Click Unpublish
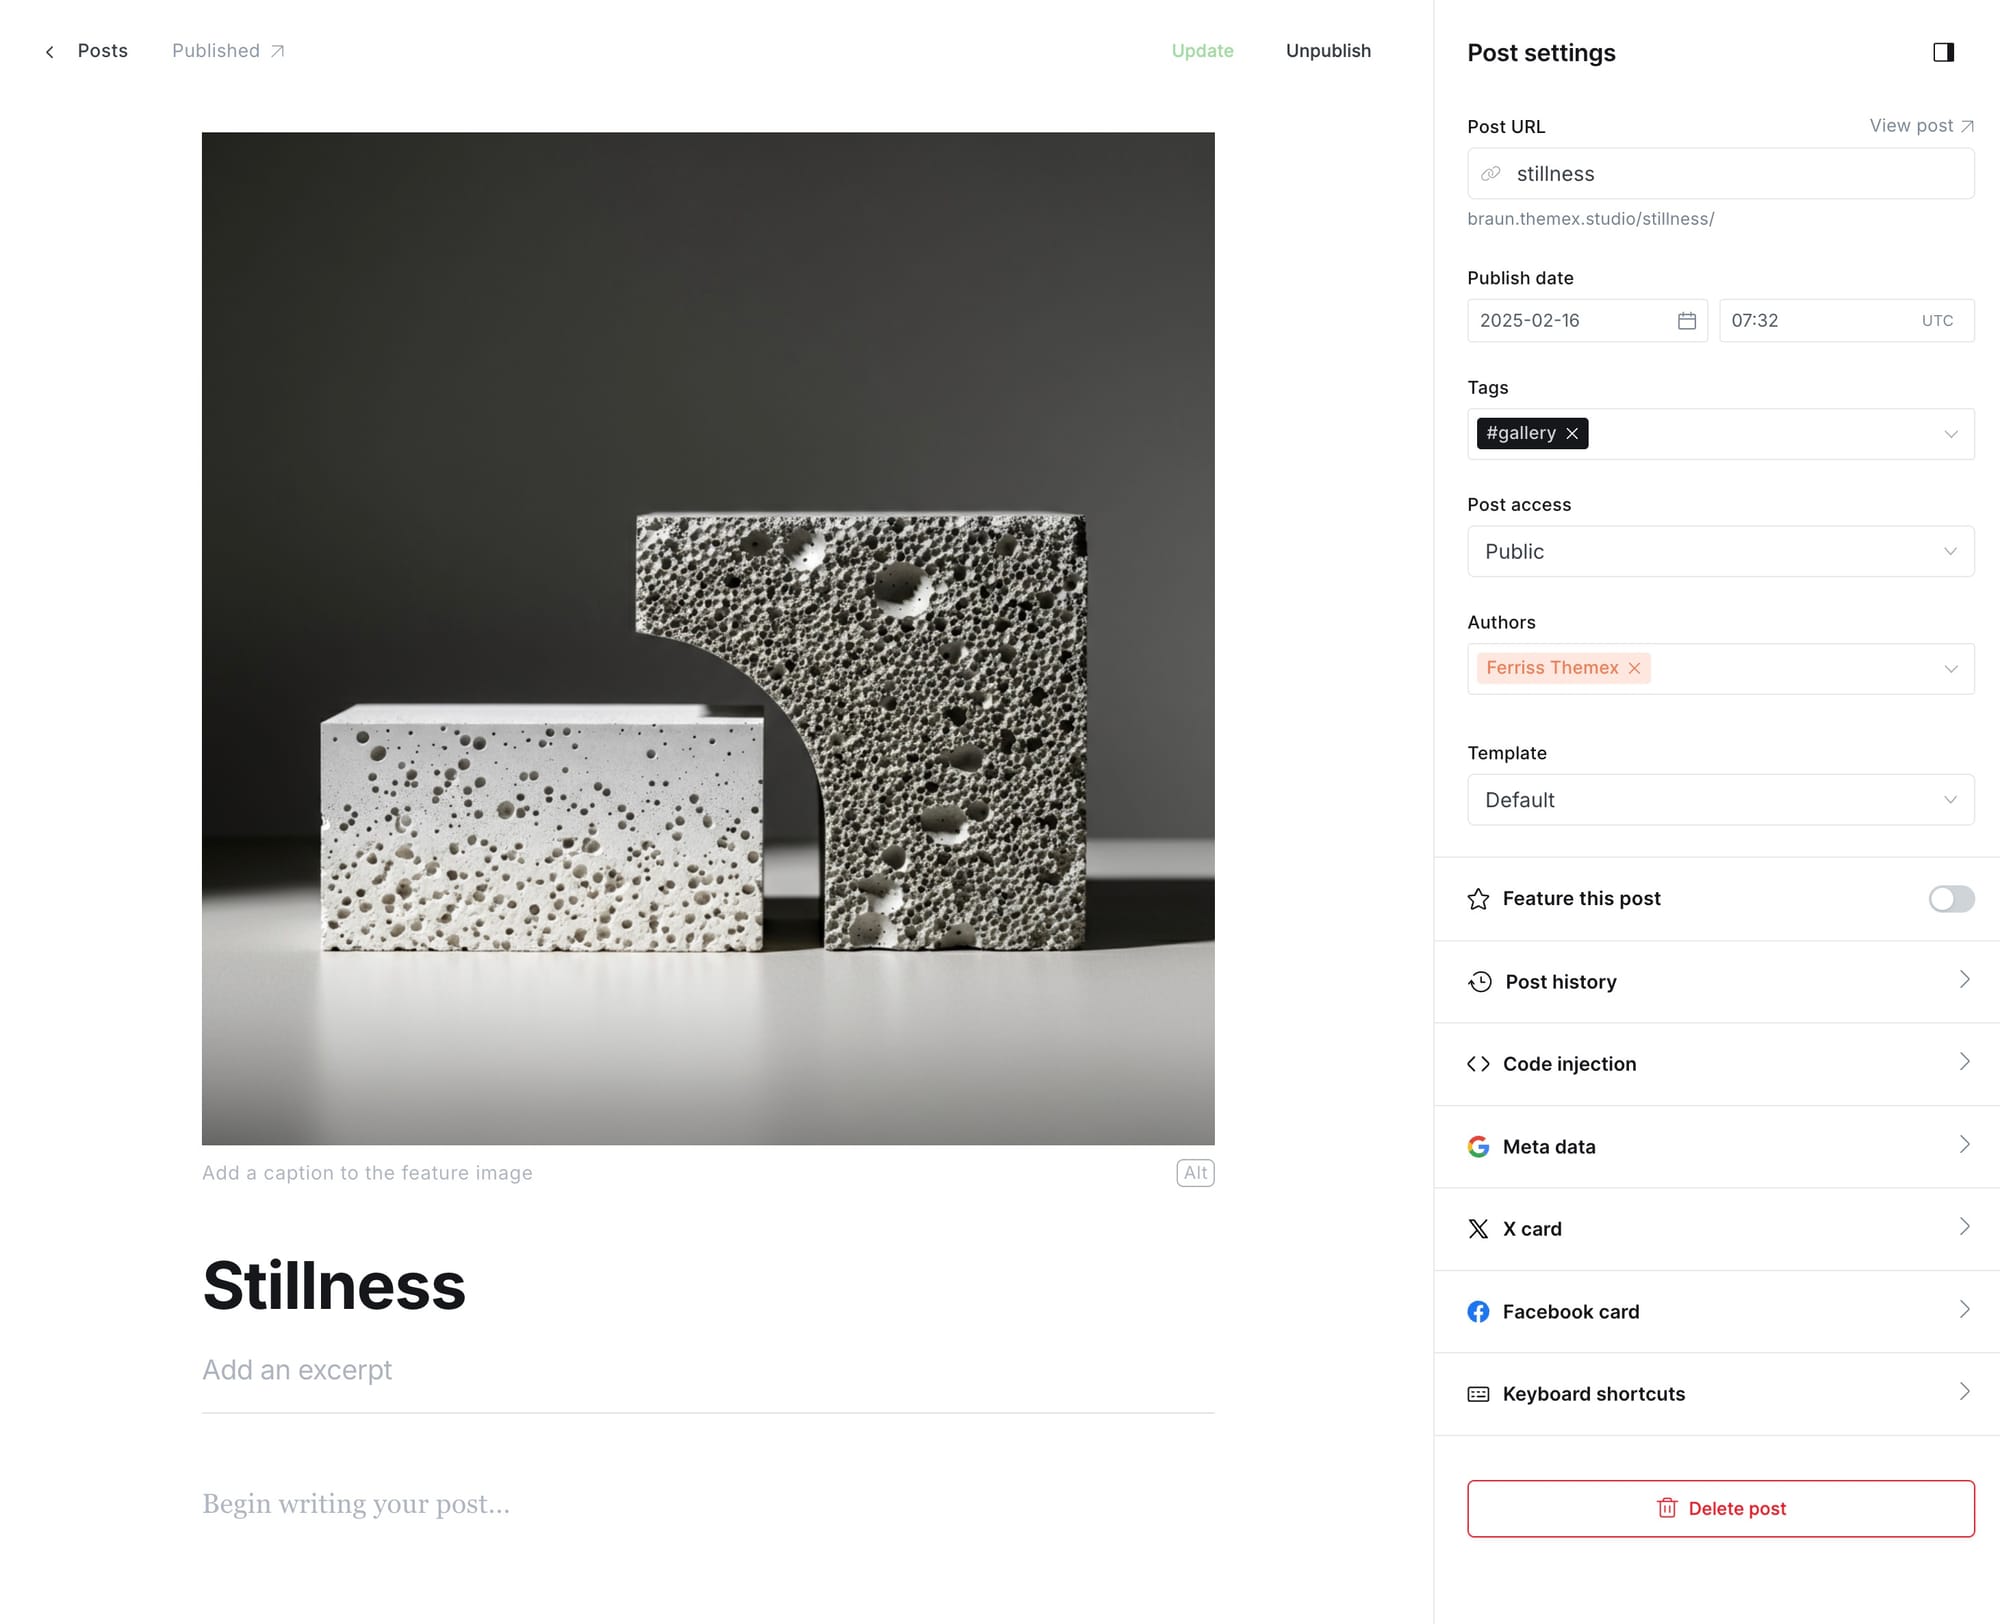 [1328, 51]
